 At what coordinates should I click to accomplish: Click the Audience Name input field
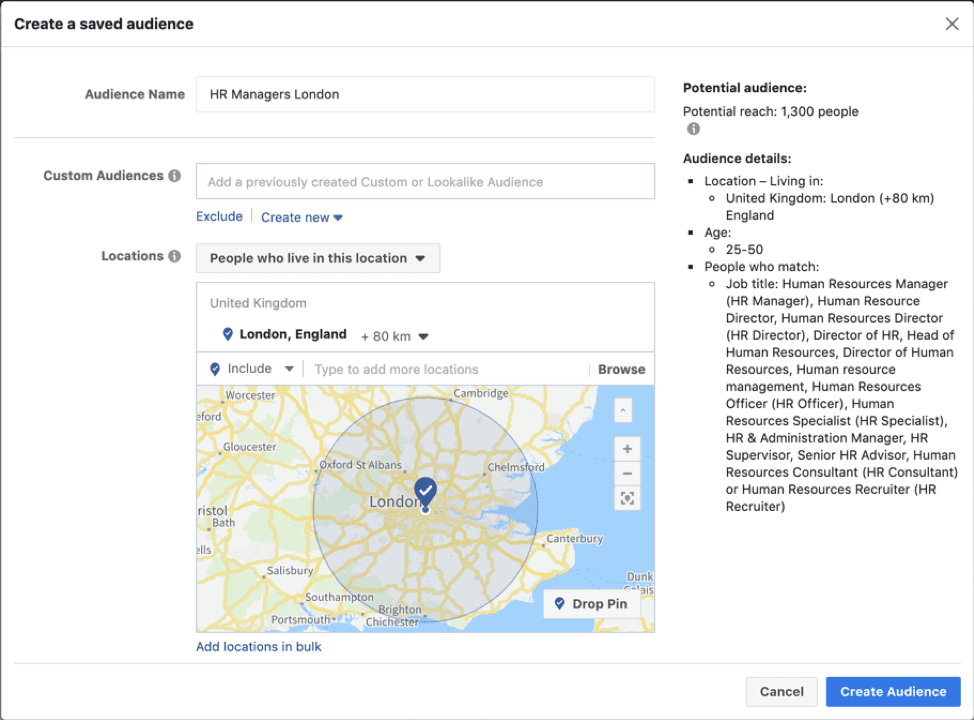coord(425,94)
